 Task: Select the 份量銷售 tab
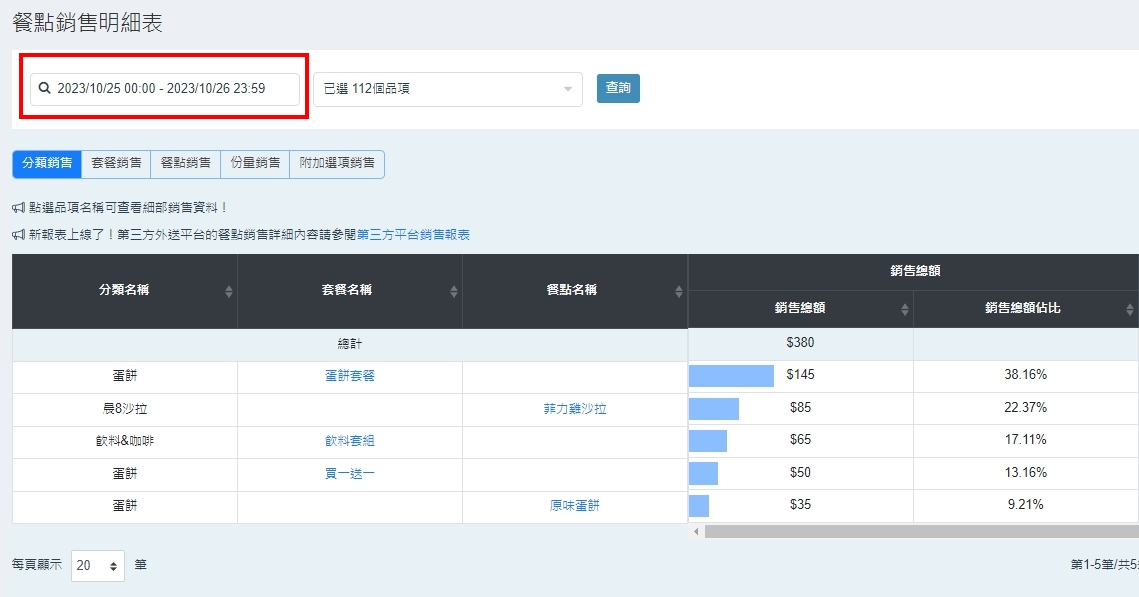[254, 163]
